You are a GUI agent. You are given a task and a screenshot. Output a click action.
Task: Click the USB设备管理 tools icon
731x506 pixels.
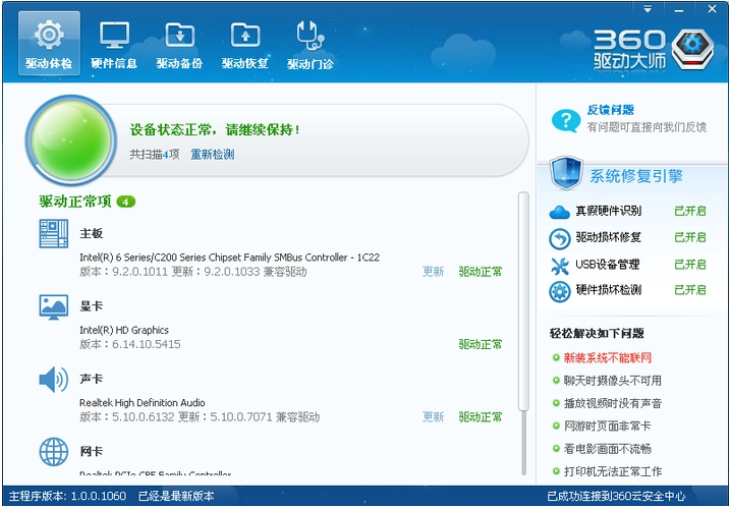pos(559,265)
